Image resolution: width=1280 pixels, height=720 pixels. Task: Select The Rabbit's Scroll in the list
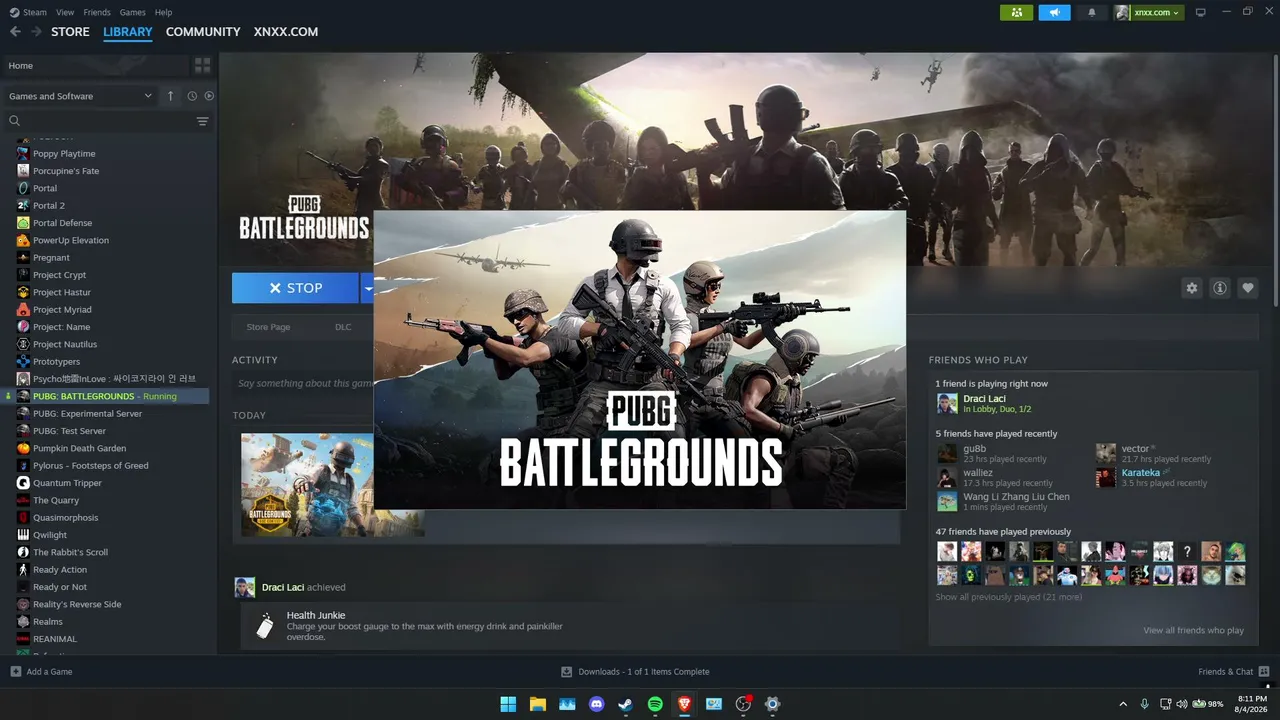[x=71, y=552]
